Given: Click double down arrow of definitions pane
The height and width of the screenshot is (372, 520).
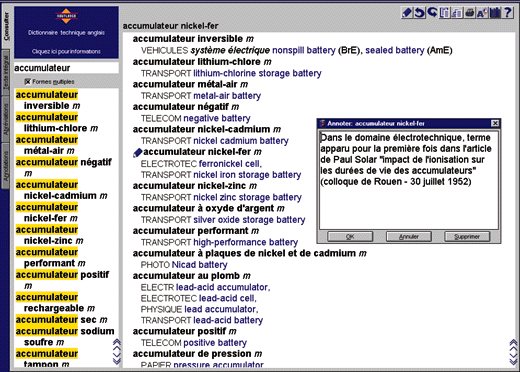Looking at the screenshot, I should [514, 361].
